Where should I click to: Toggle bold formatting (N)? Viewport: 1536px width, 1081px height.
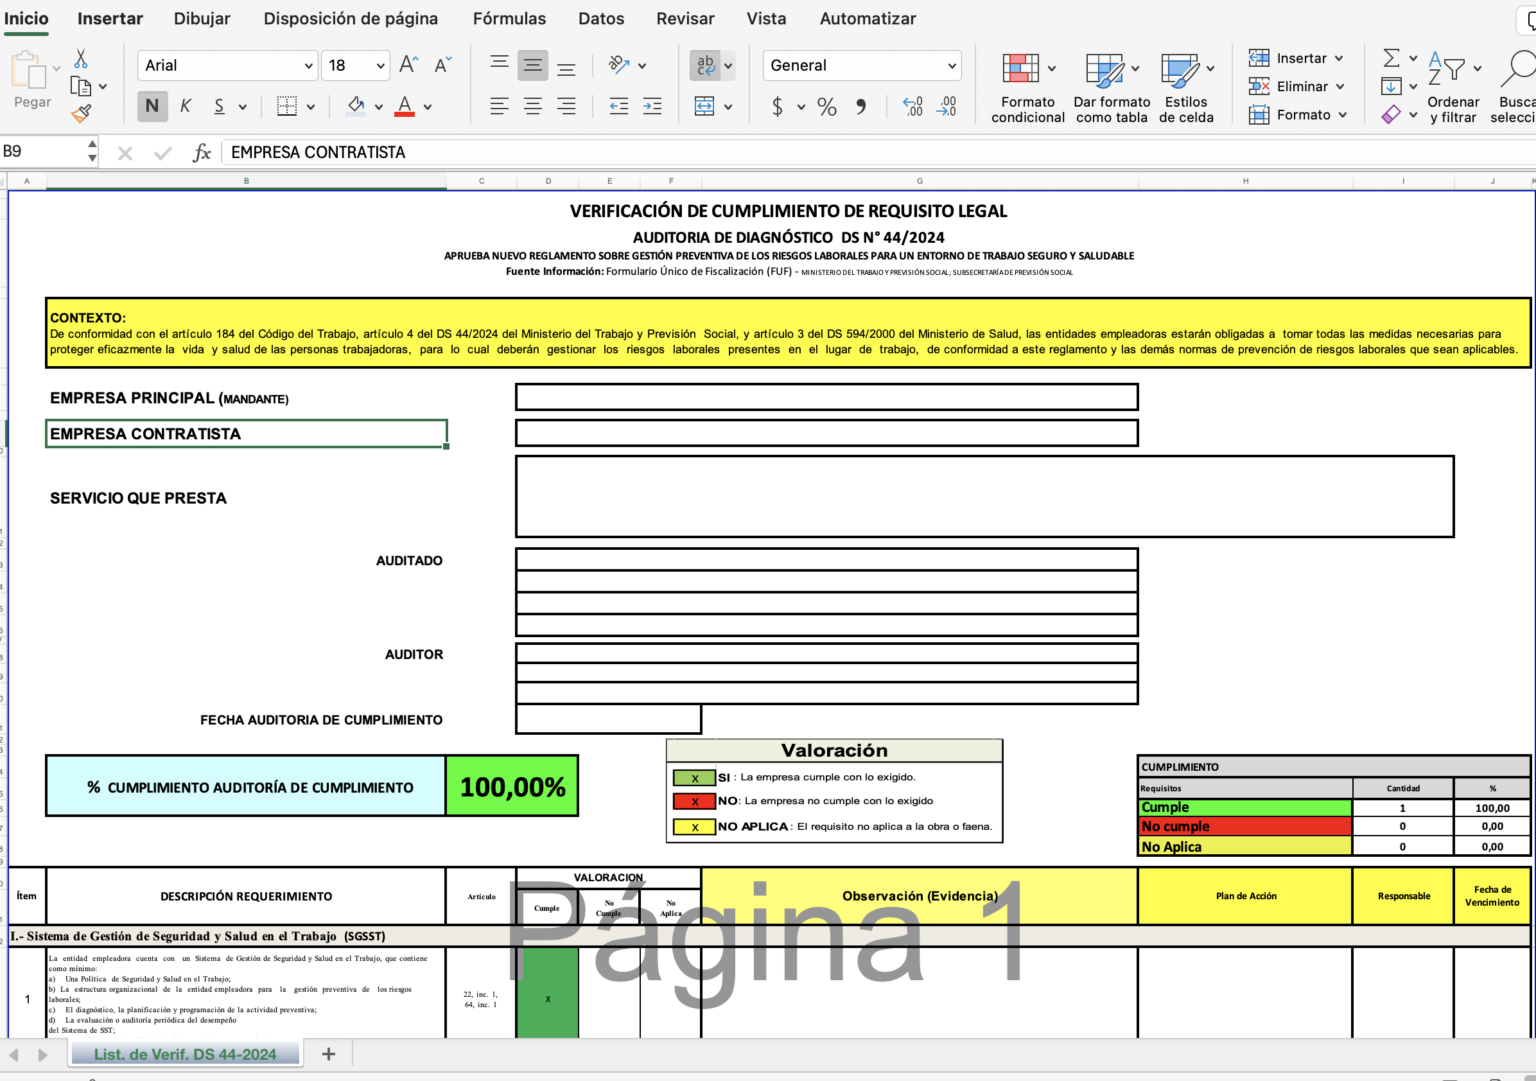pos(152,106)
